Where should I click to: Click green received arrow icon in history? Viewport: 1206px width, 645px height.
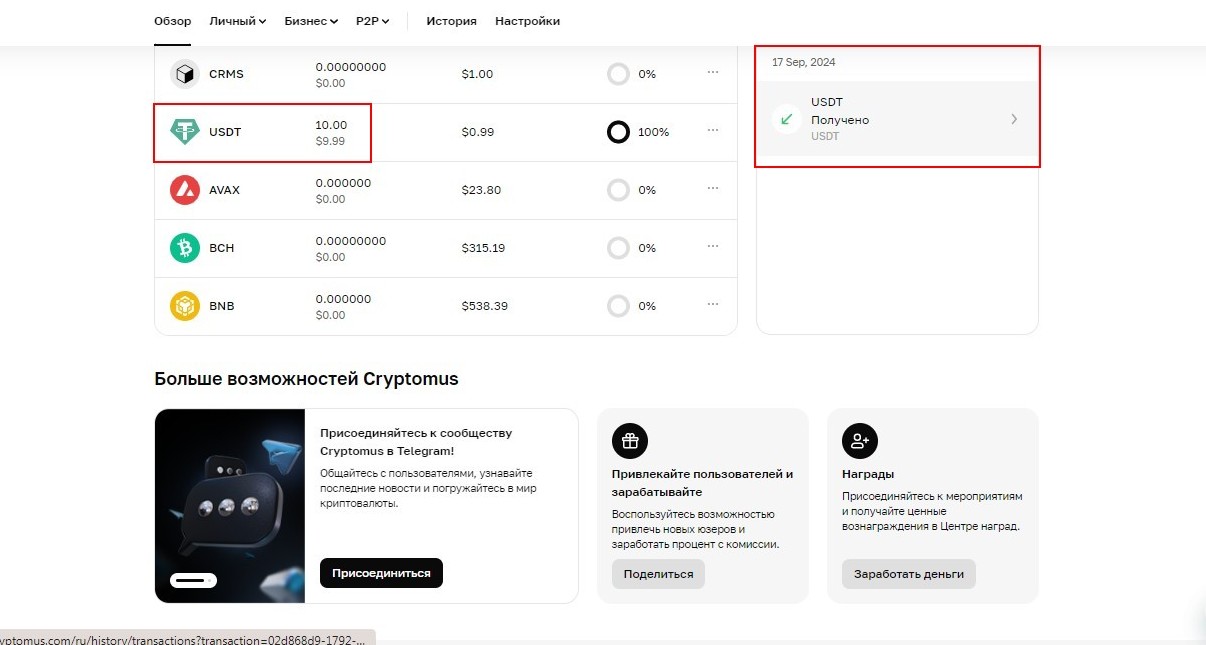(x=788, y=119)
